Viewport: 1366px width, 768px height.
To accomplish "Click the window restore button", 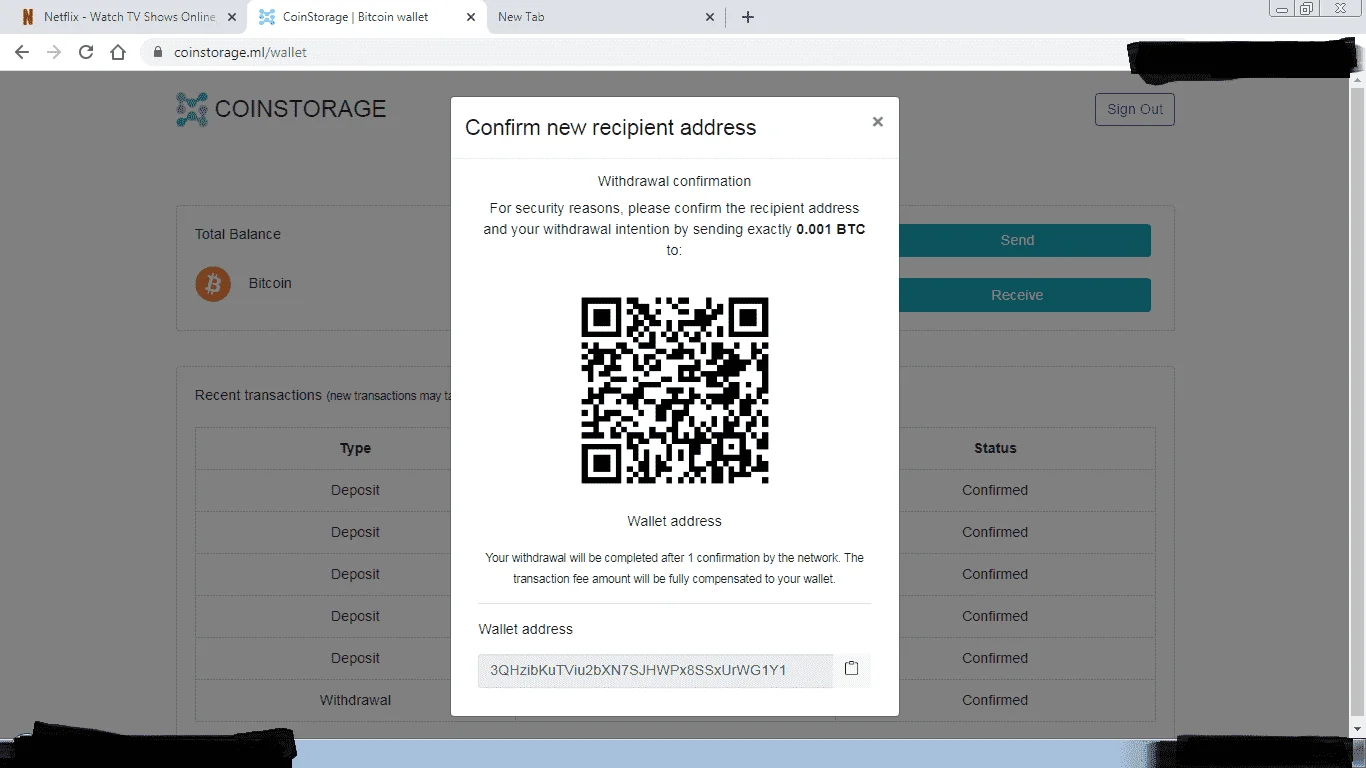I will click(1306, 8).
